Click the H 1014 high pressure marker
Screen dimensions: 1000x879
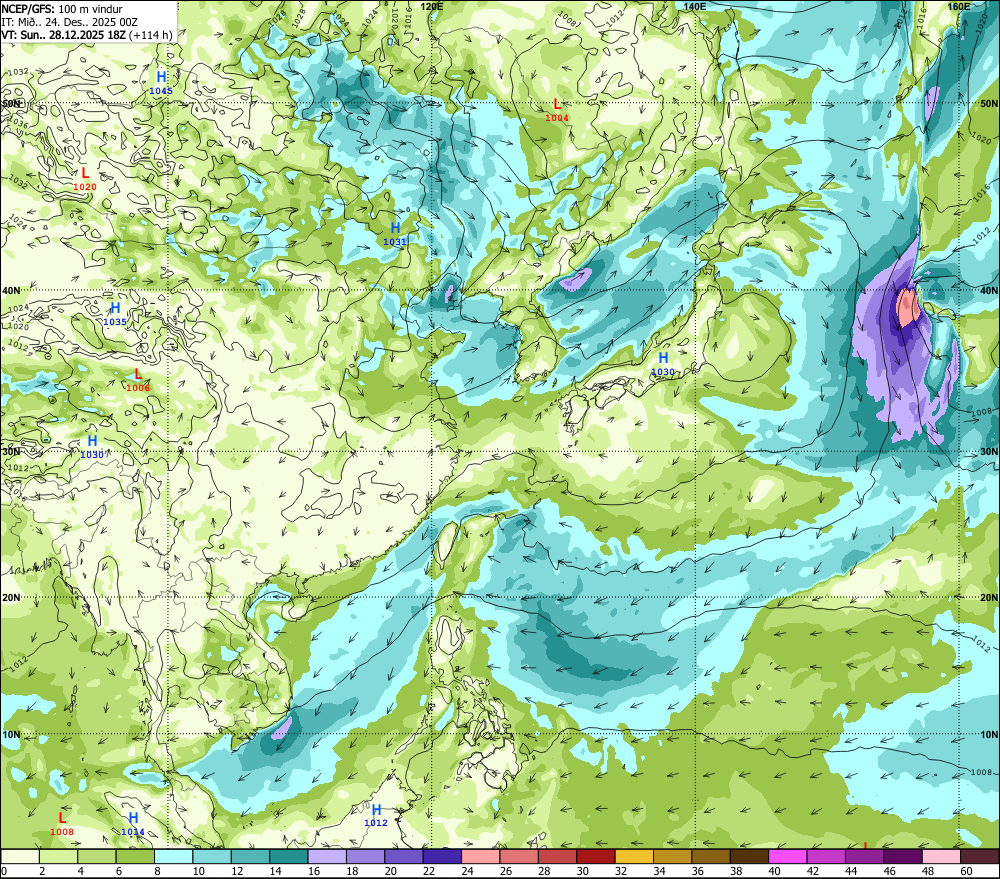(133, 824)
